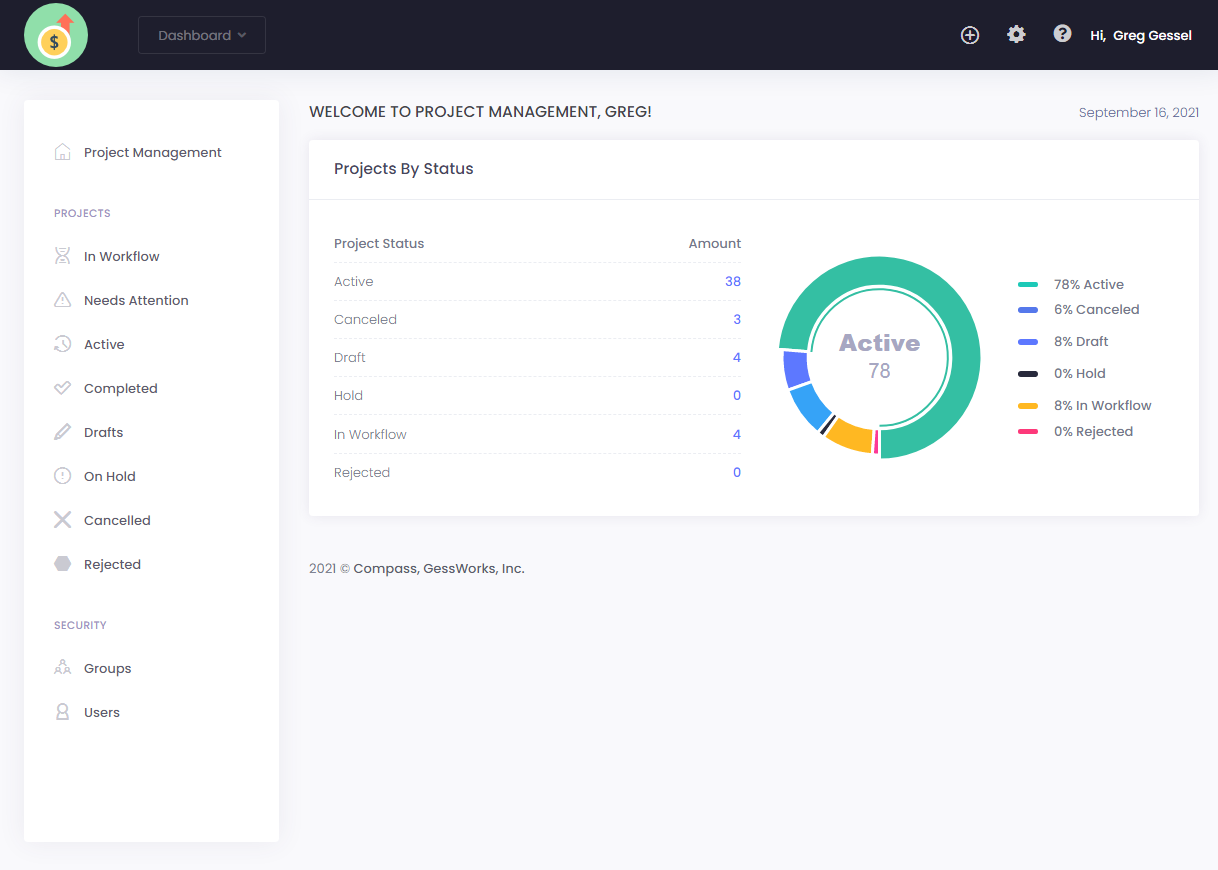Click Draft amount 4 in table

click(x=737, y=357)
